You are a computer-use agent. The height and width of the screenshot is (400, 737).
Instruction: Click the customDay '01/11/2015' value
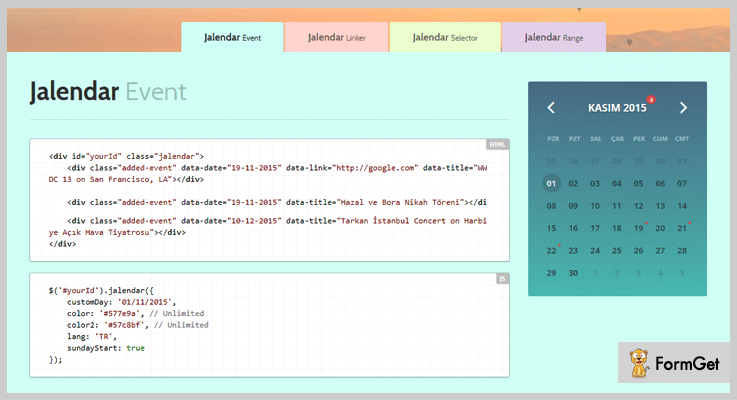click(145, 302)
